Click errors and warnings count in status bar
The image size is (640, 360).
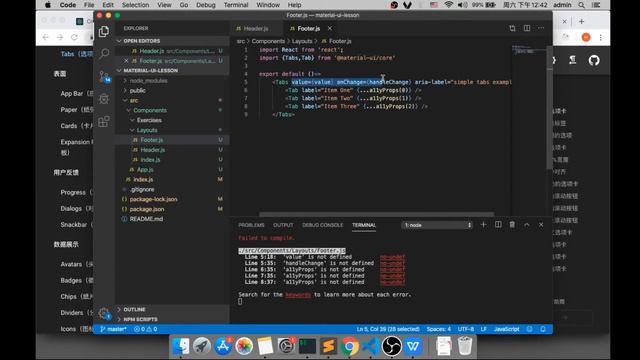coord(146,329)
